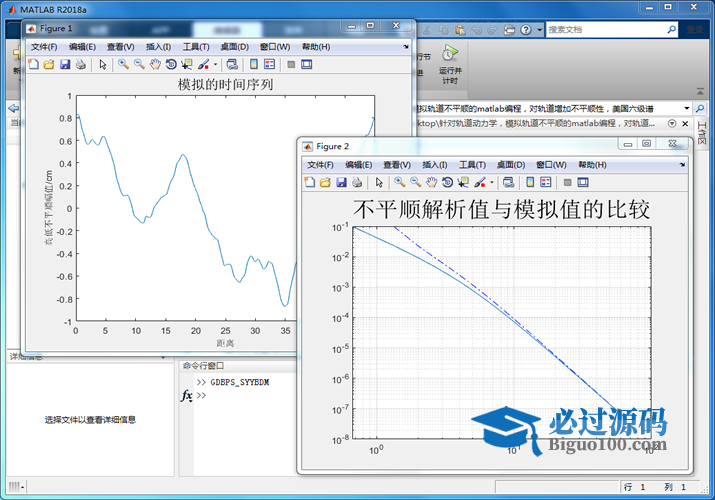Open 桌面(D) menu in Figure 2
This screenshot has width=715, height=500.
pyautogui.click(x=511, y=165)
